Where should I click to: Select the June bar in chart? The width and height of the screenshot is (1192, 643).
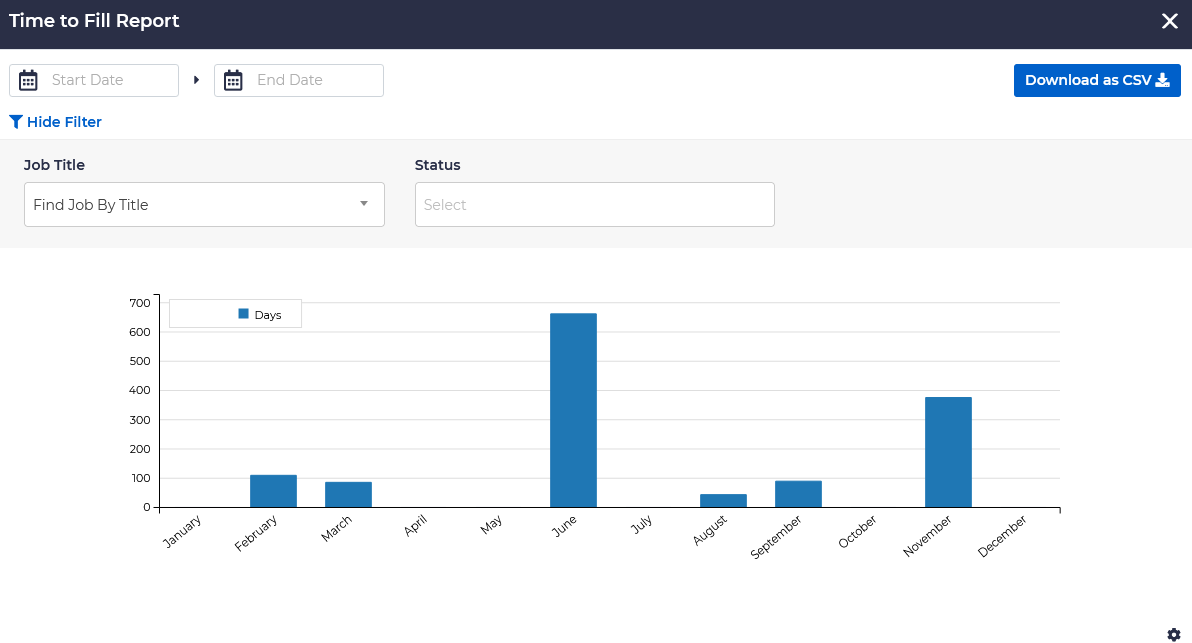pos(573,410)
